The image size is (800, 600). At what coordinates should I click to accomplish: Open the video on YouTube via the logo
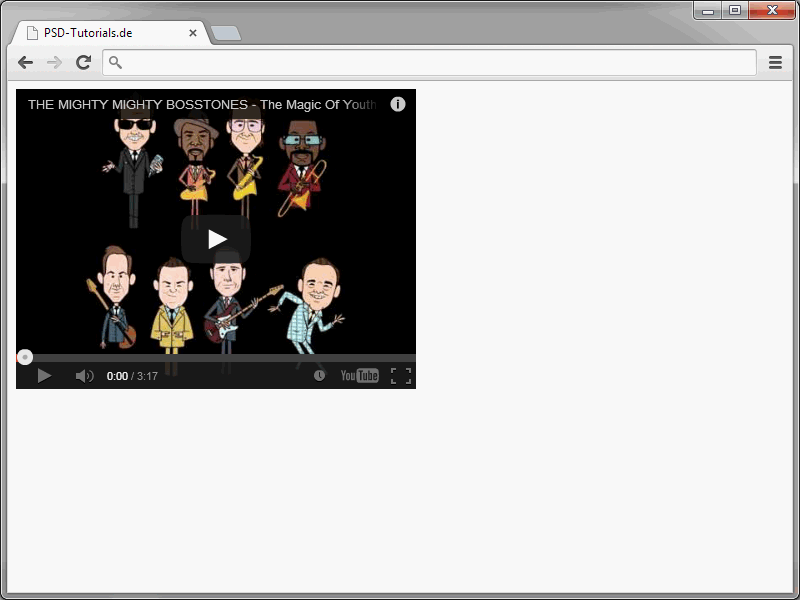(360, 376)
